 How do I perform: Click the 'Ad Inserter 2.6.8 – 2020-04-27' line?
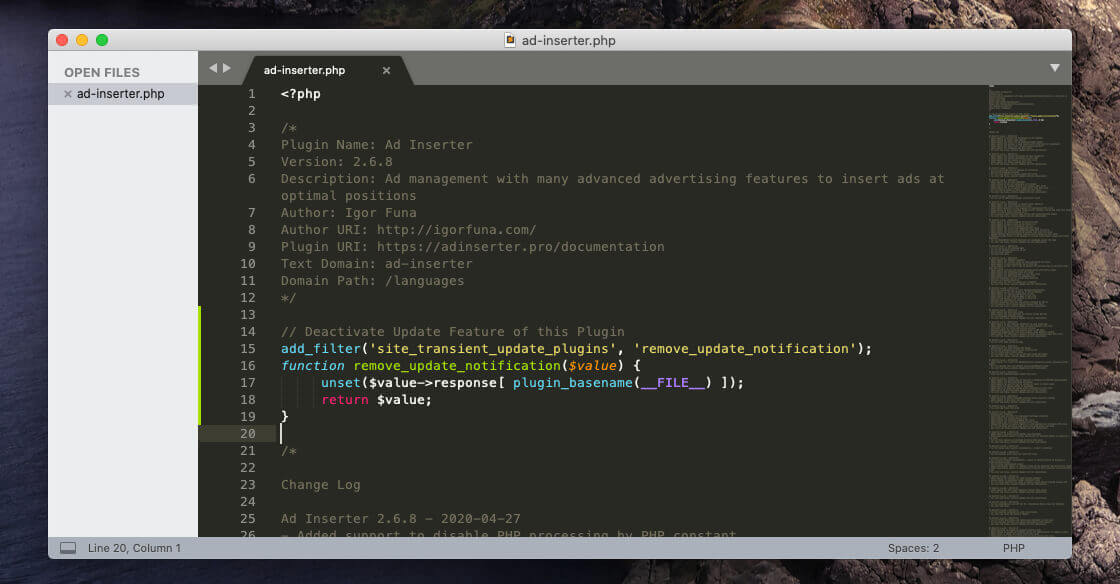coord(401,518)
